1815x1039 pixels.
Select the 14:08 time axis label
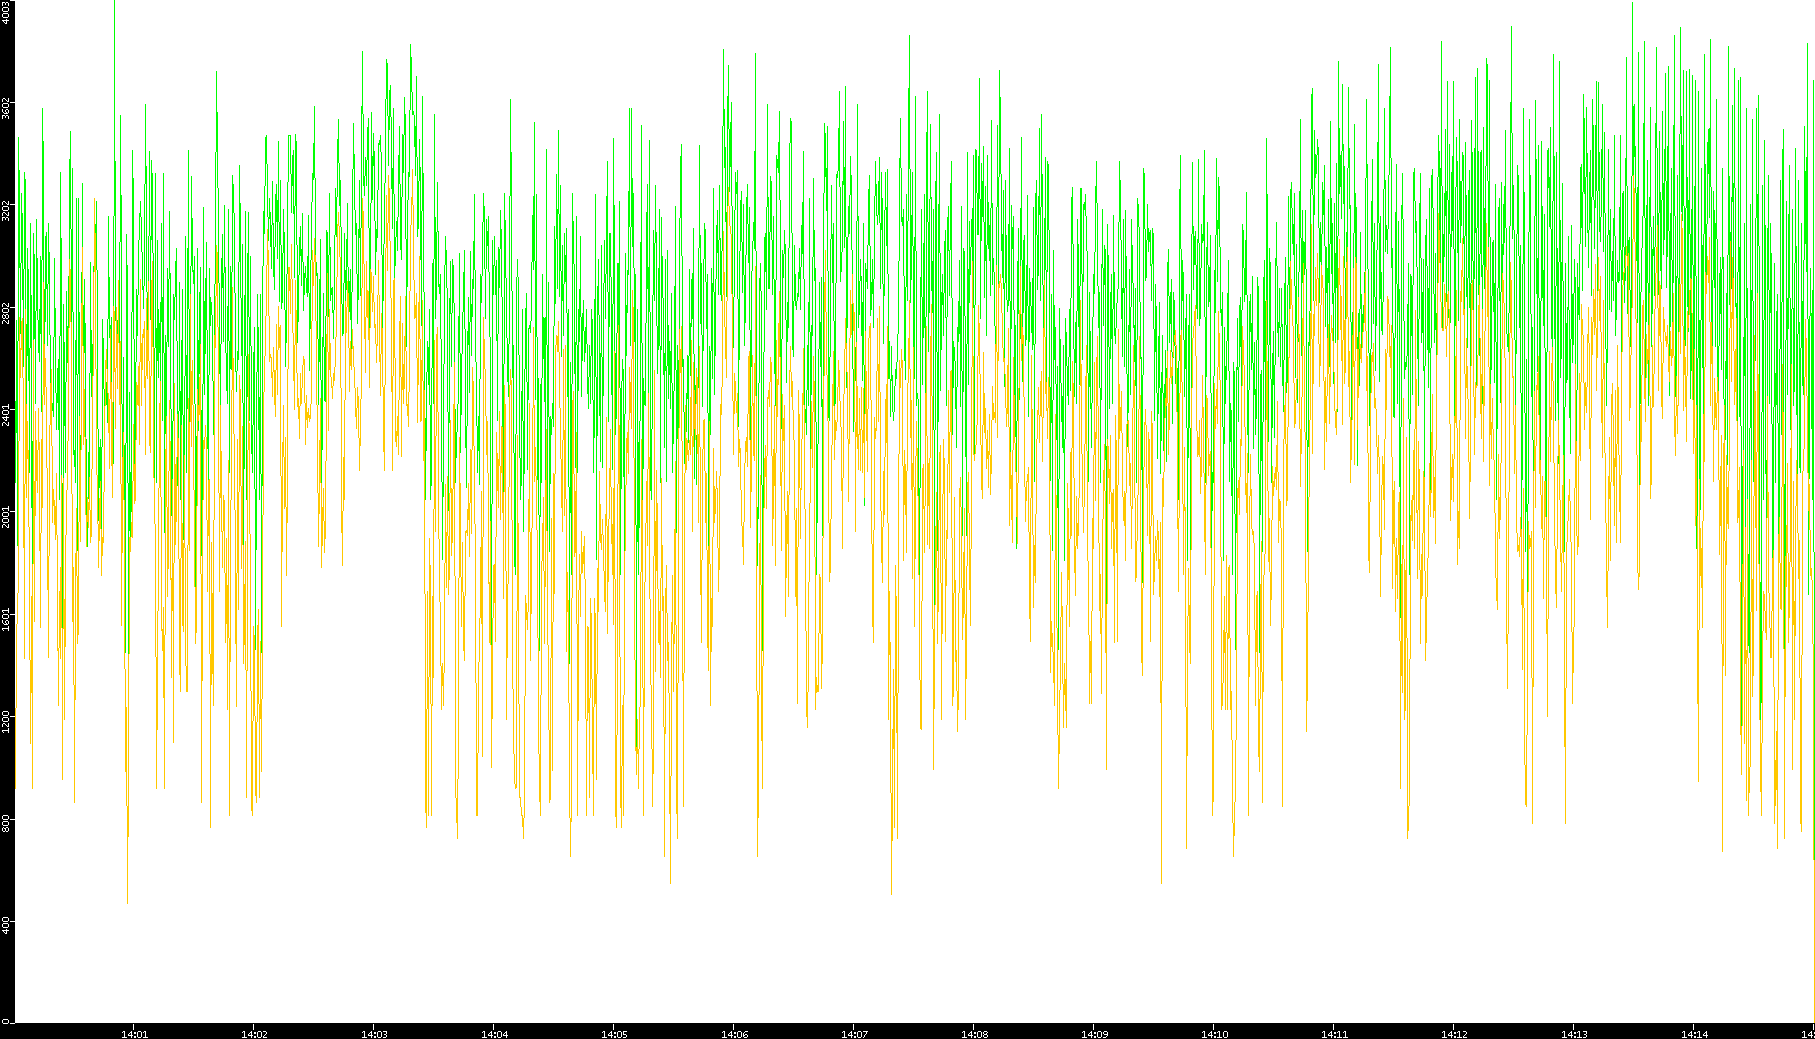[x=974, y=1034]
